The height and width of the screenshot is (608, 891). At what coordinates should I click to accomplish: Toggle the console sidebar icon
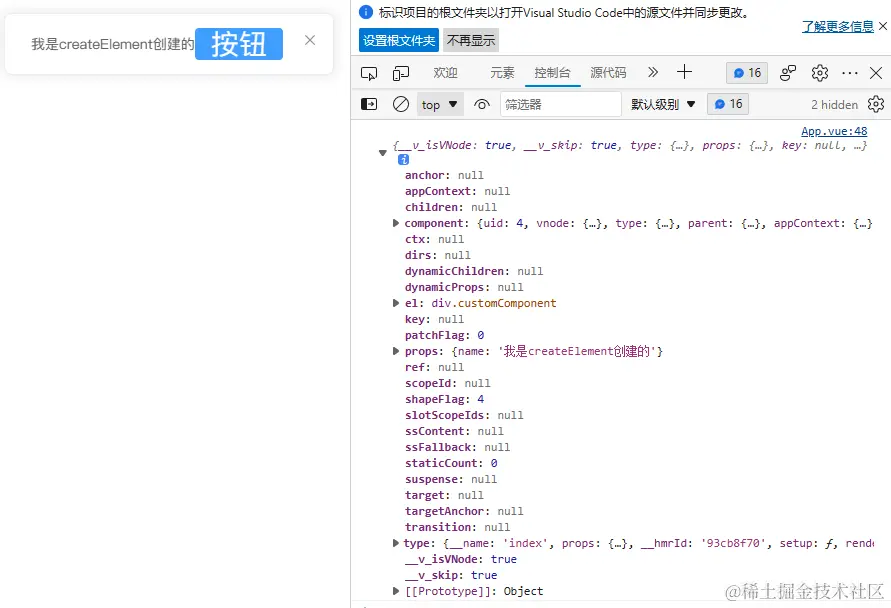(369, 104)
